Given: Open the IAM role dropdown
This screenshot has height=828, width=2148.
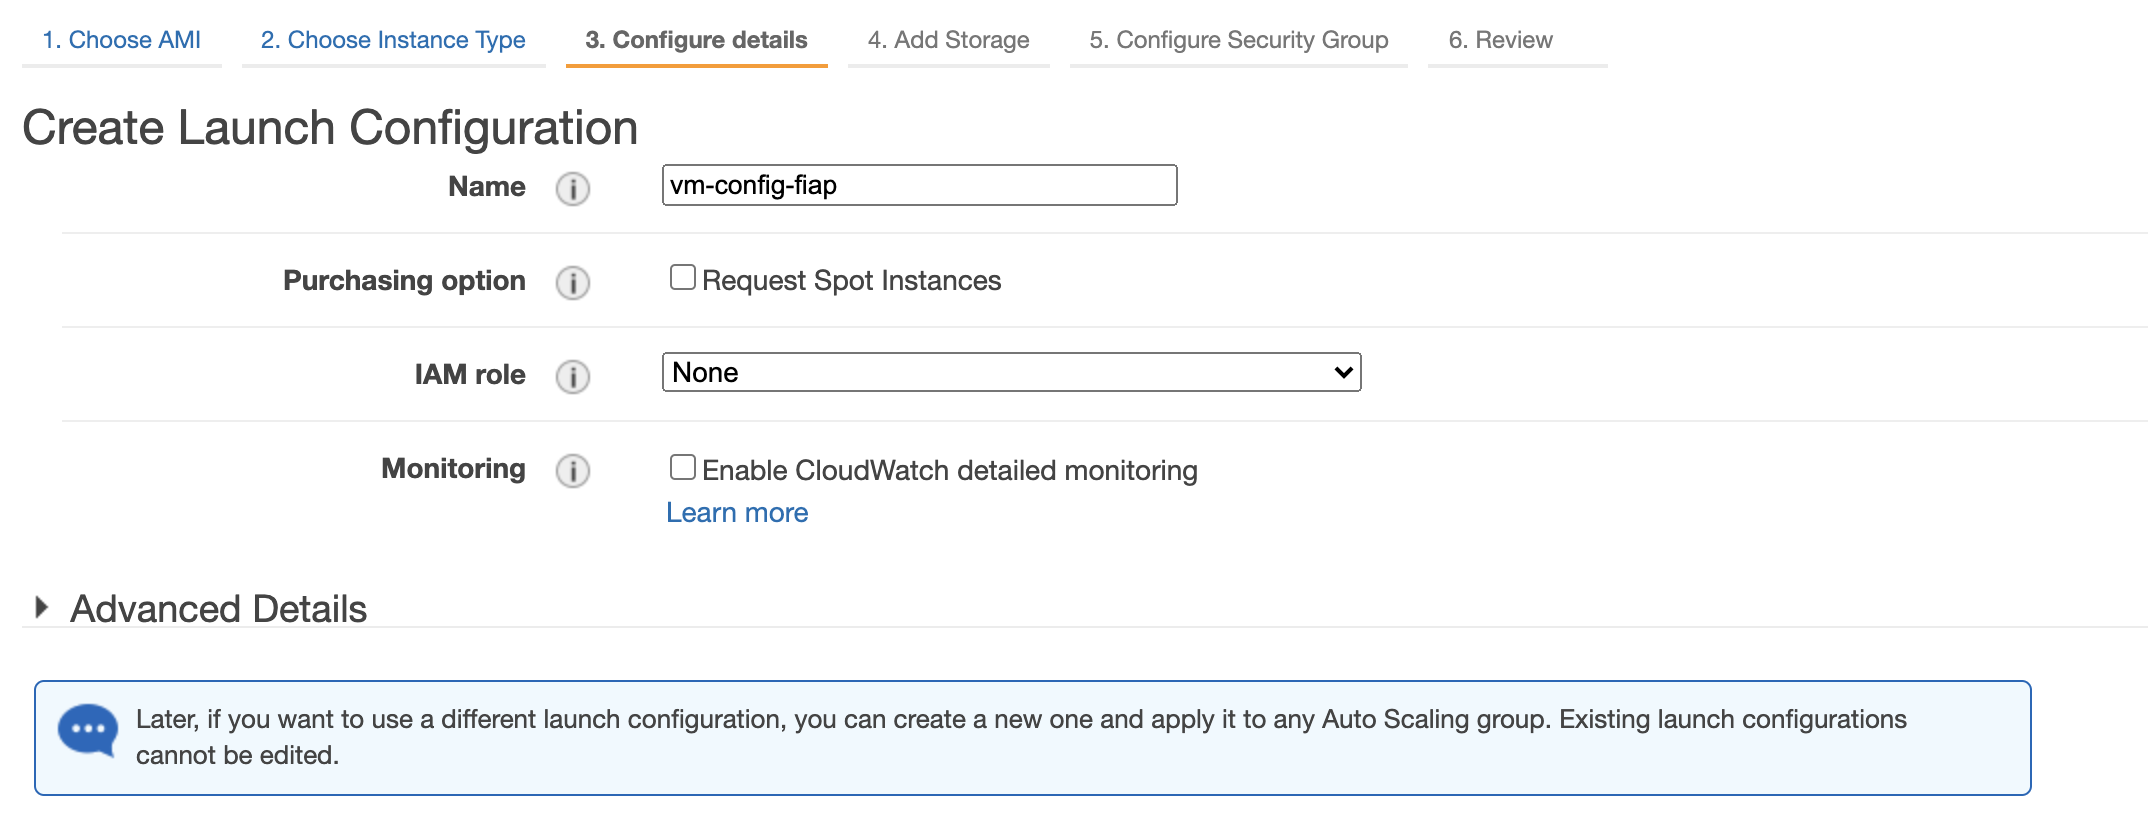Looking at the screenshot, I should pos(1010,372).
